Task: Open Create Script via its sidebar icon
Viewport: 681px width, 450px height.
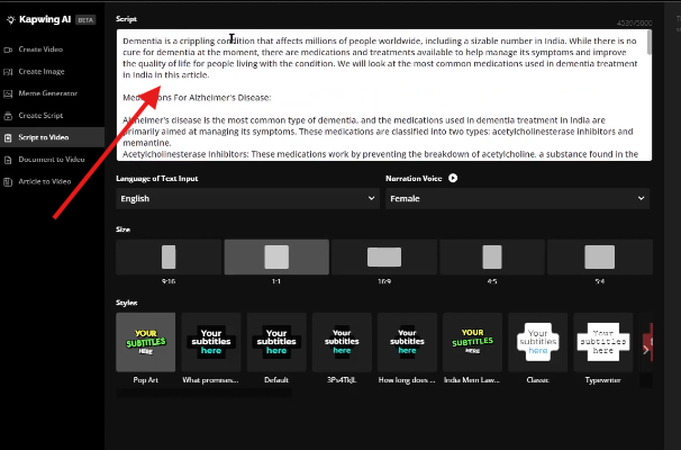Action: pyautogui.click(x=8, y=116)
